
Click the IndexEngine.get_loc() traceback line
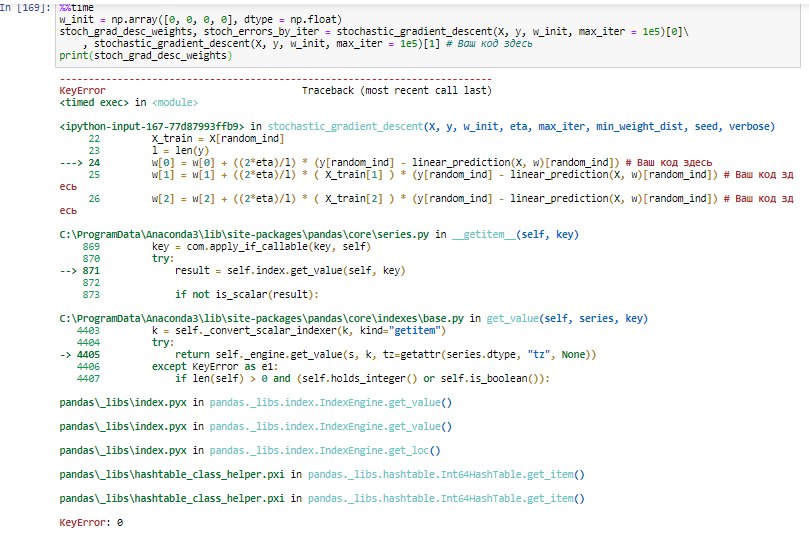(x=250, y=451)
